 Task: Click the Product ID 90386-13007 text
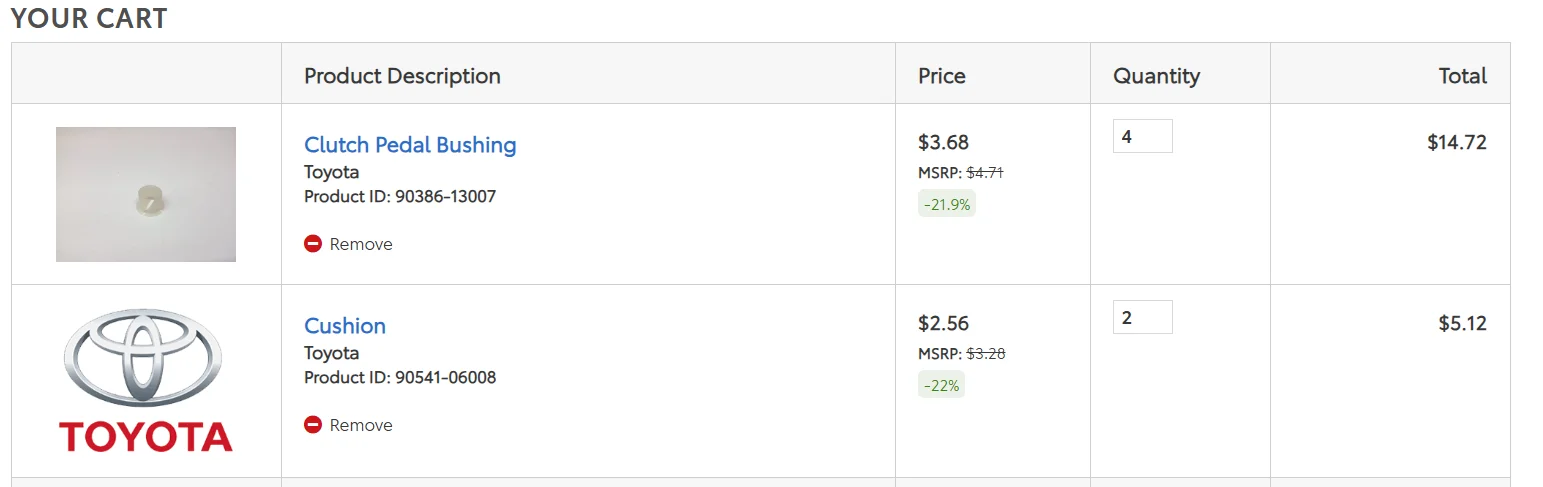click(400, 196)
